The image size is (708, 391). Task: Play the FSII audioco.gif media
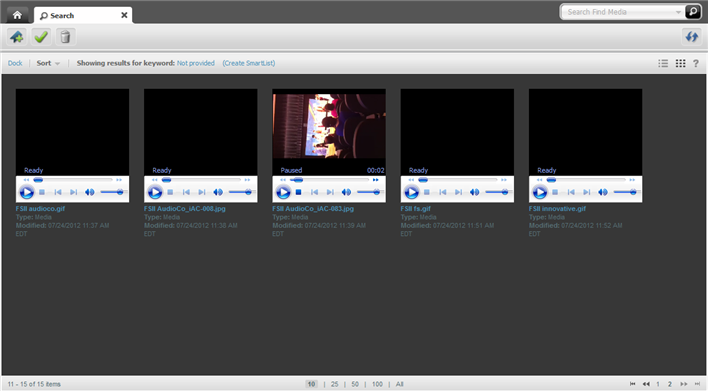tap(27, 192)
